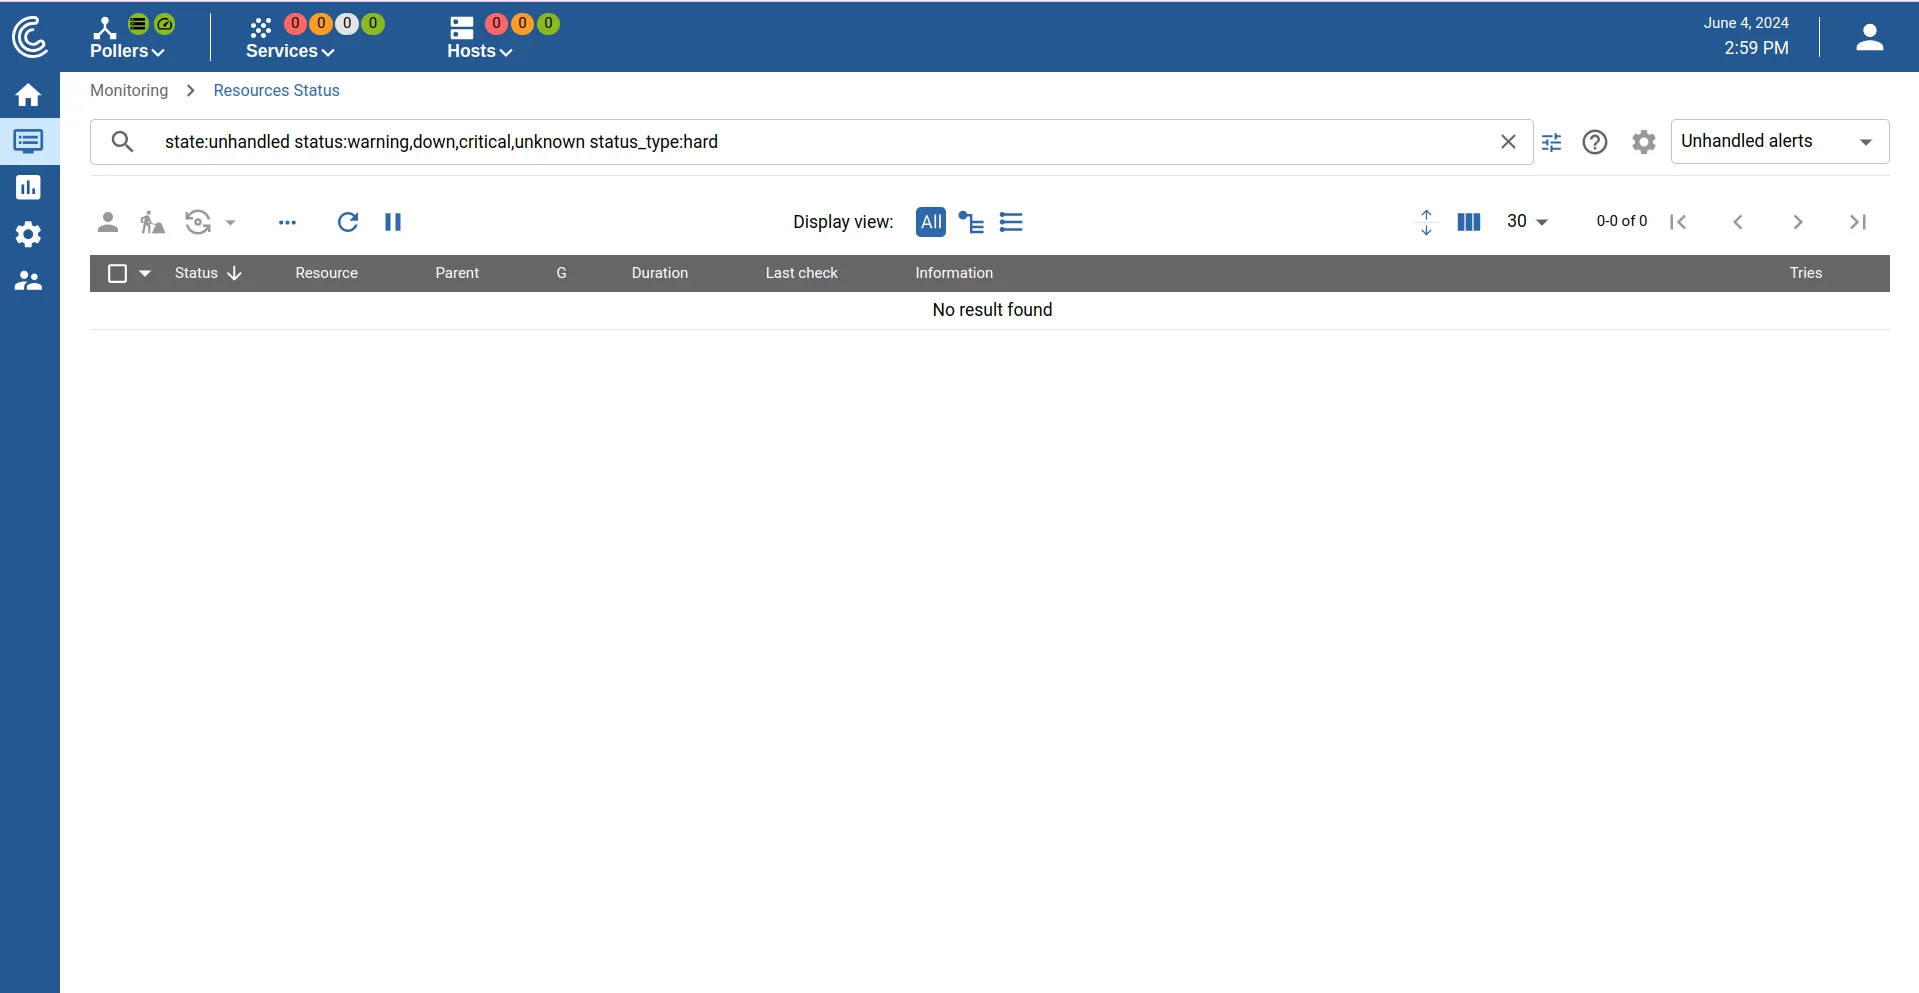Viewport: 1919px width, 993px height.
Task: Open the more actions ellipsis
Action: tap(288, 222)
